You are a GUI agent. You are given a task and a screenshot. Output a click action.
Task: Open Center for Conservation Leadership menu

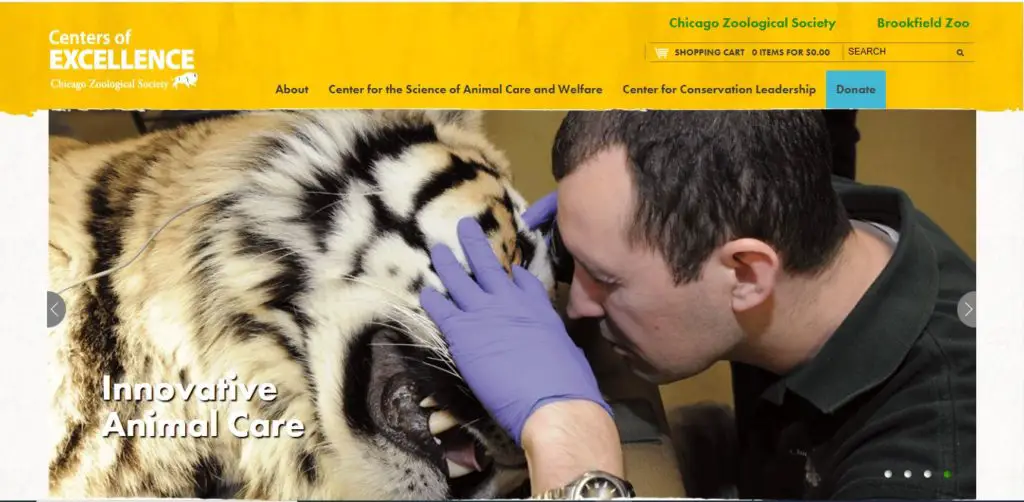pos(719,89)
